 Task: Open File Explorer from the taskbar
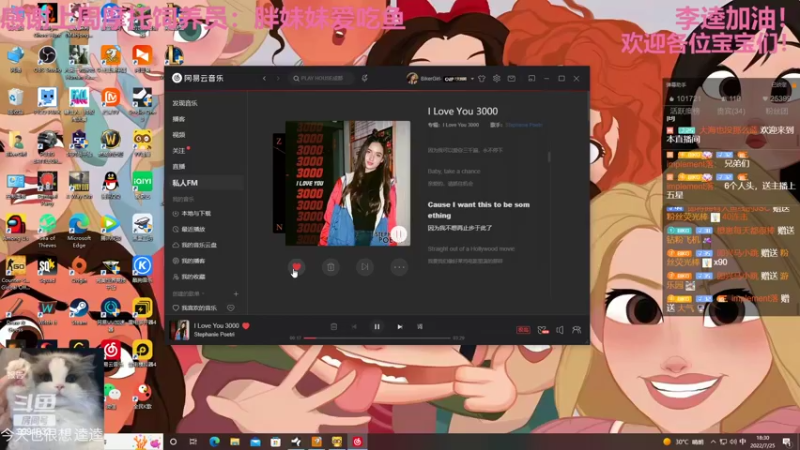pyautogui.click(x=235, y=441)
